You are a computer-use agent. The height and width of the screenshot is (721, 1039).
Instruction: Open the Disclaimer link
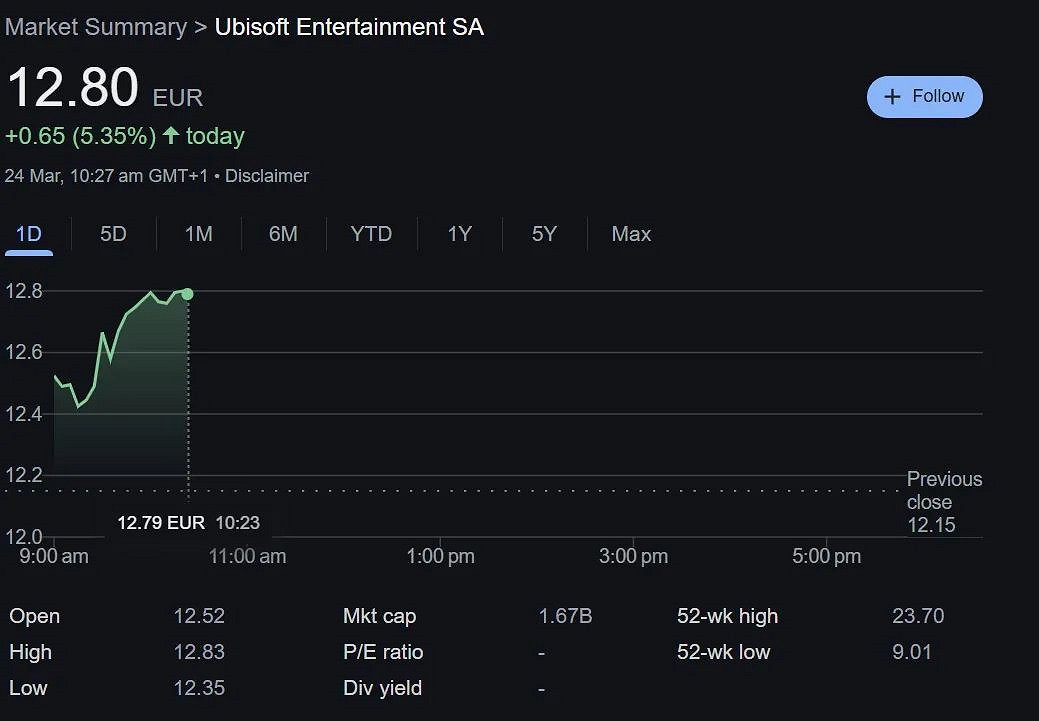[x=267, y=176]
